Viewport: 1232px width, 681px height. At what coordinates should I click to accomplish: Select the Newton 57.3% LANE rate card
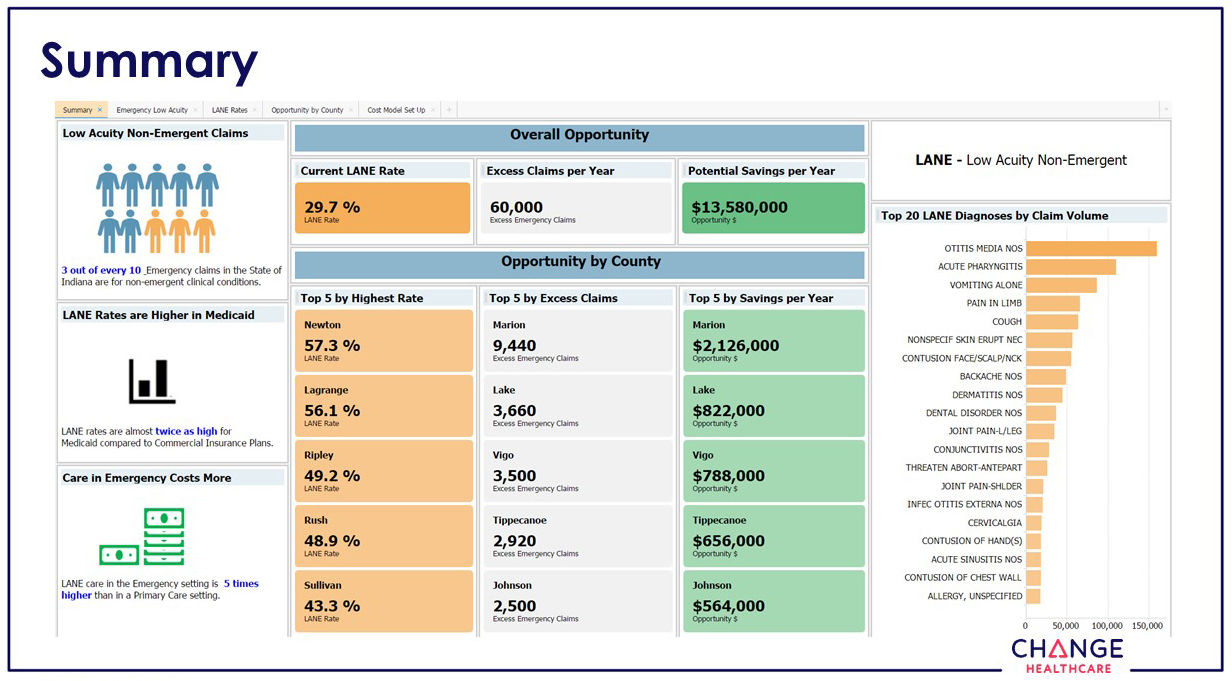coord(381,340)
